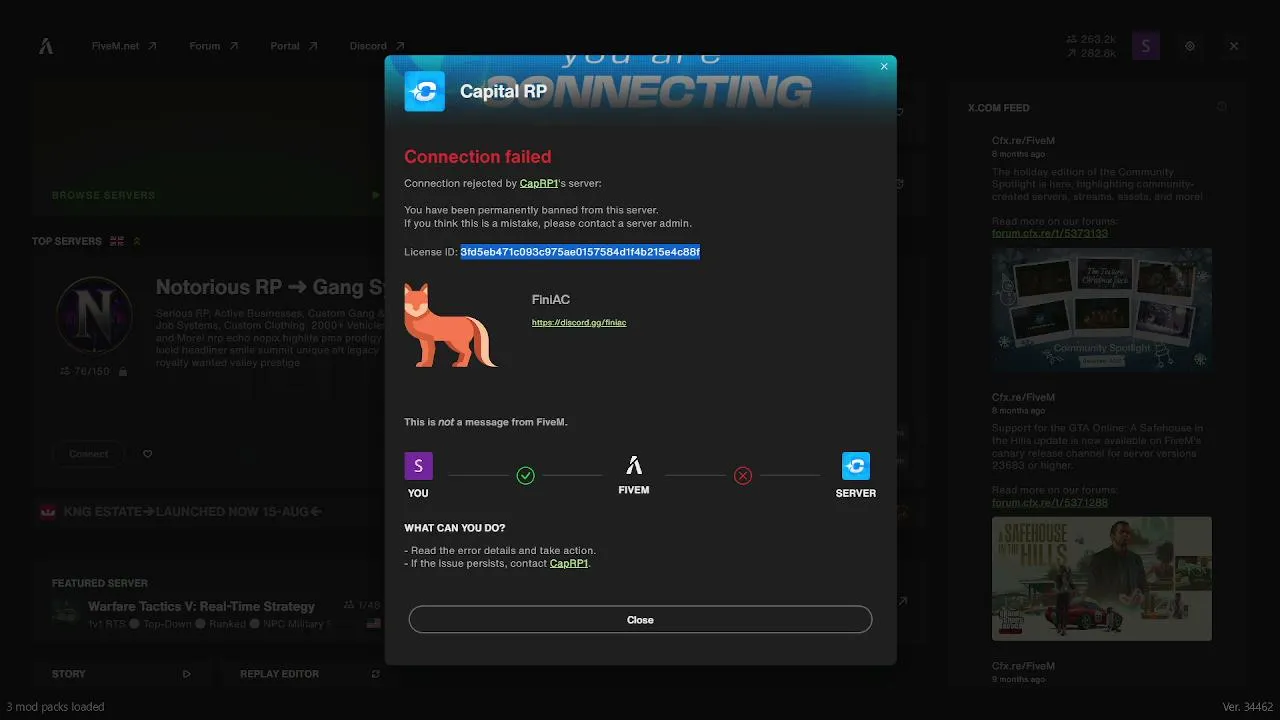Click the UK flag icon beside TOP SERVERS
Screen dimensions: 1280x720
(x=117, y=241)
